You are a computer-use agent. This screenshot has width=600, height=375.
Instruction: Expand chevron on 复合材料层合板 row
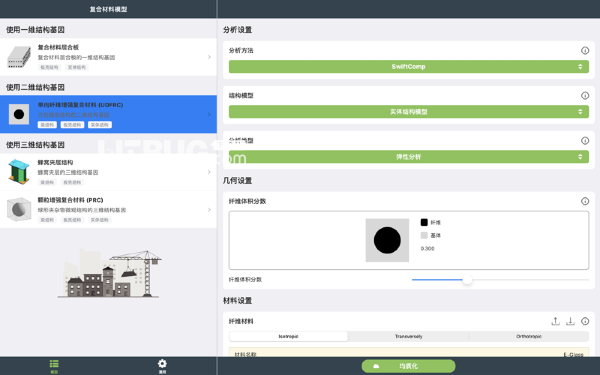tap(209, 57)
